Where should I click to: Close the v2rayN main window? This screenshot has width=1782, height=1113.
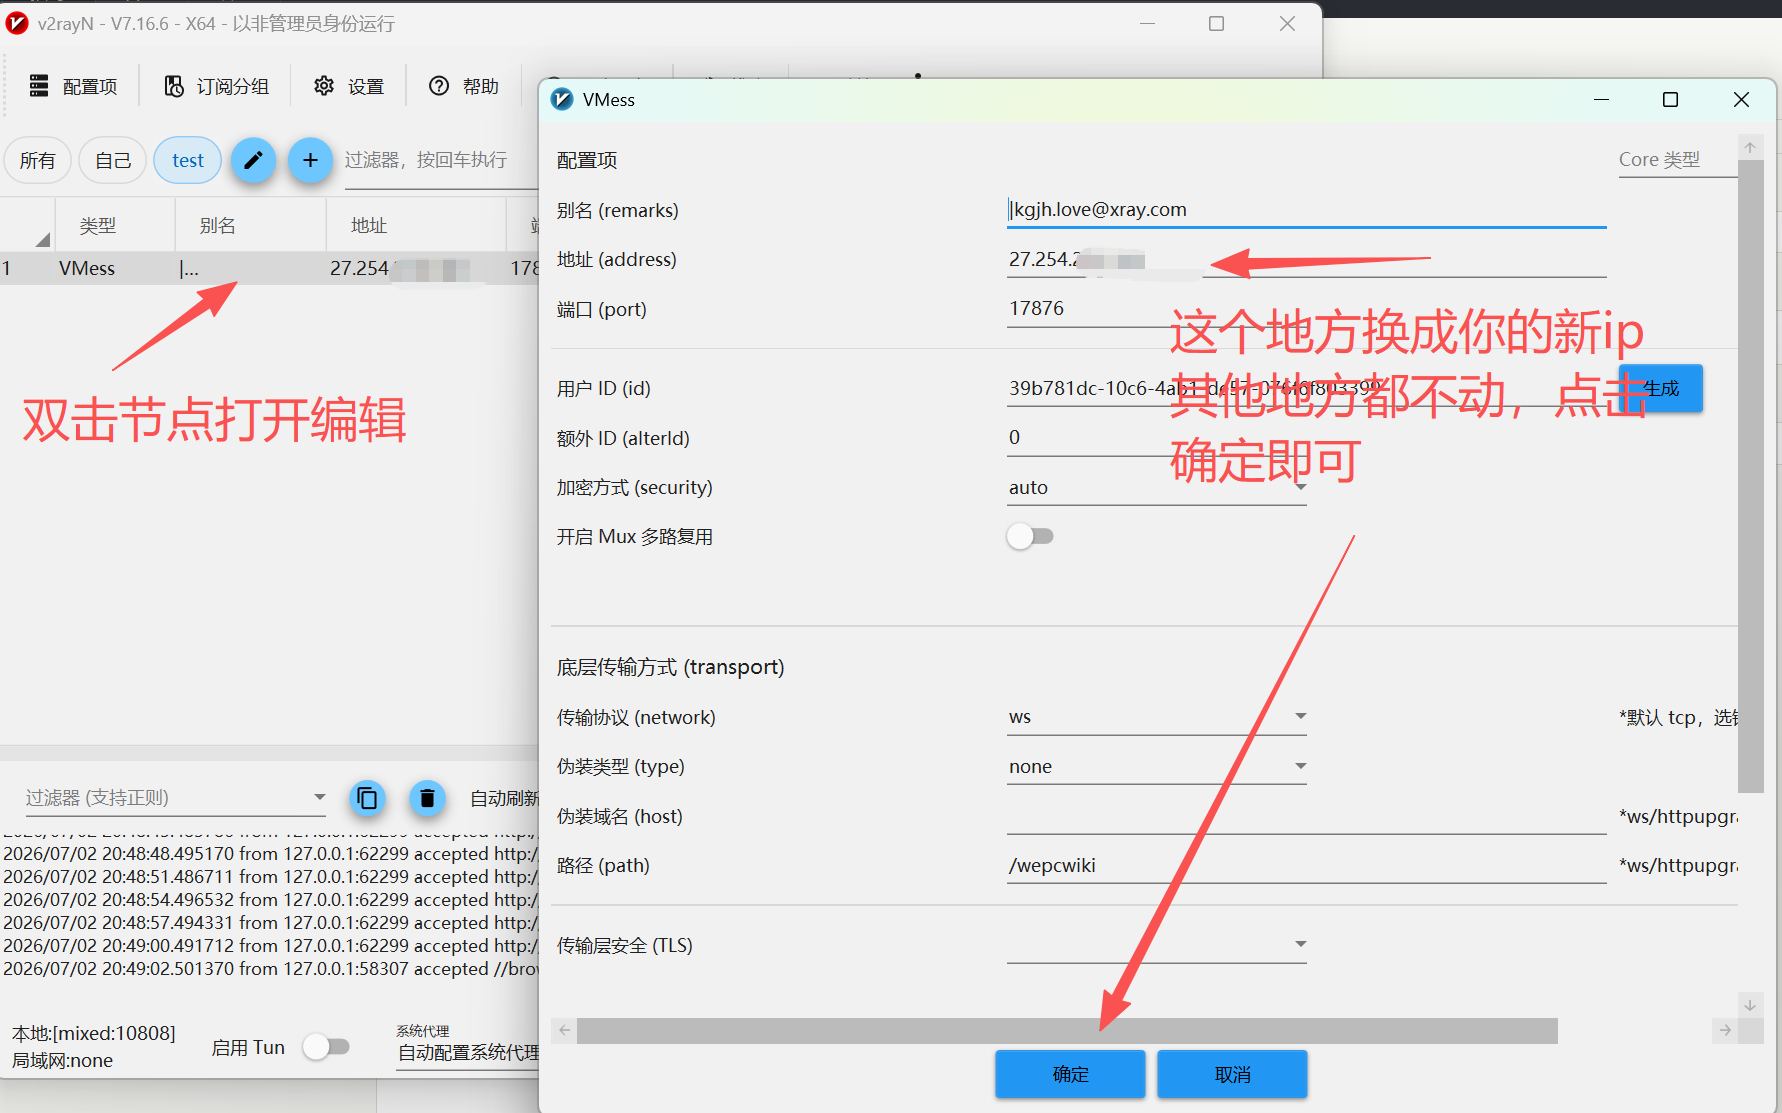1287,23
